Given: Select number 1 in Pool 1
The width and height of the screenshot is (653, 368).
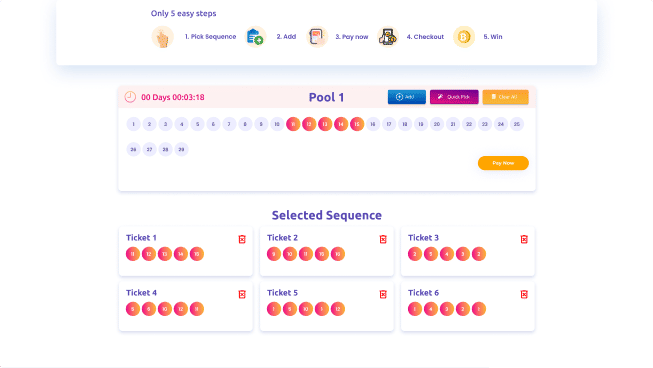Looking at the screenshot, I should (134, 124).
